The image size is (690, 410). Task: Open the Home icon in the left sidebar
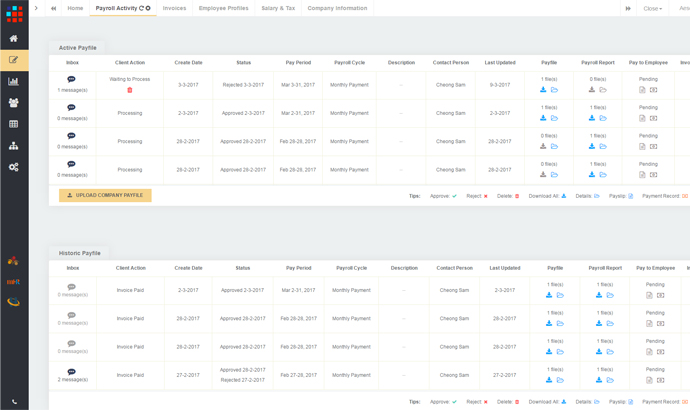[14, 39]
